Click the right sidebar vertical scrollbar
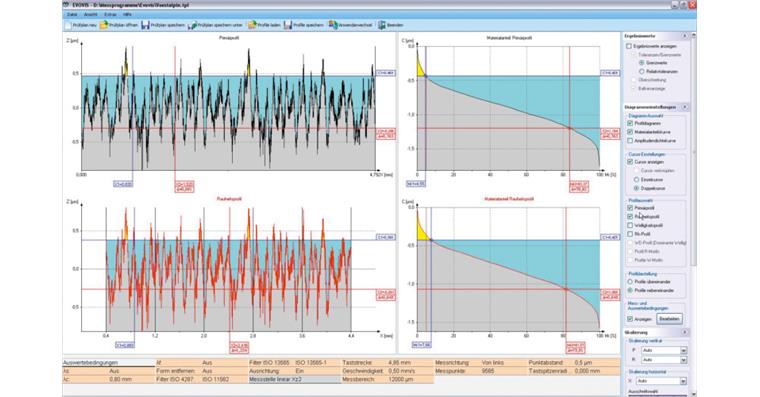The height and width of the screenshot is (397, 760). pos(694,152)
